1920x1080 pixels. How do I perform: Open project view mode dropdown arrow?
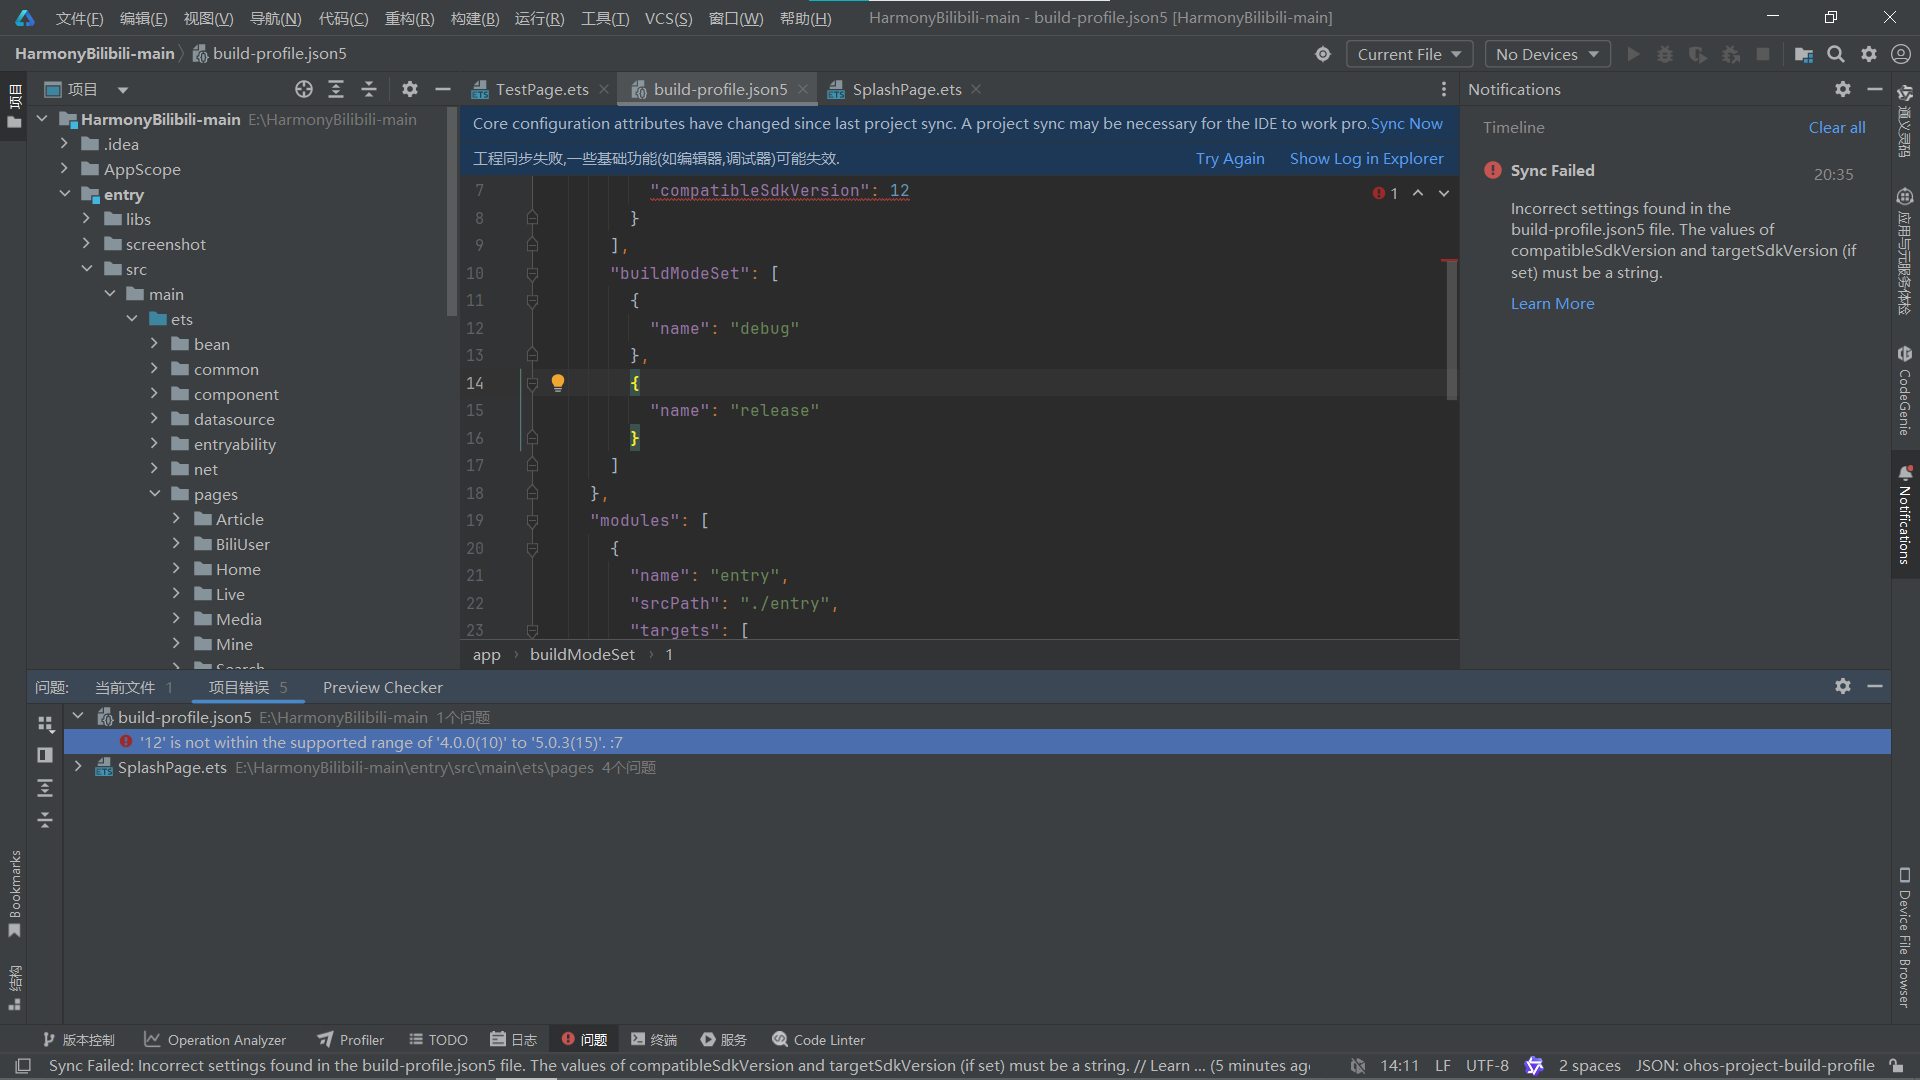123,90
